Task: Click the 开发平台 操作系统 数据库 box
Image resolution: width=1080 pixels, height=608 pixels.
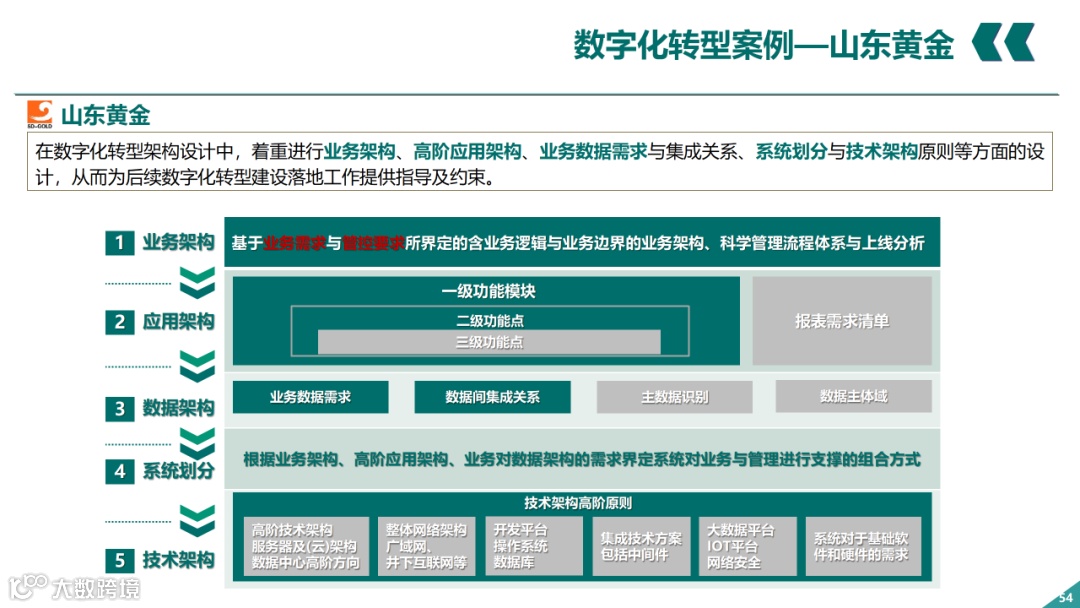Action: point(534,547)
